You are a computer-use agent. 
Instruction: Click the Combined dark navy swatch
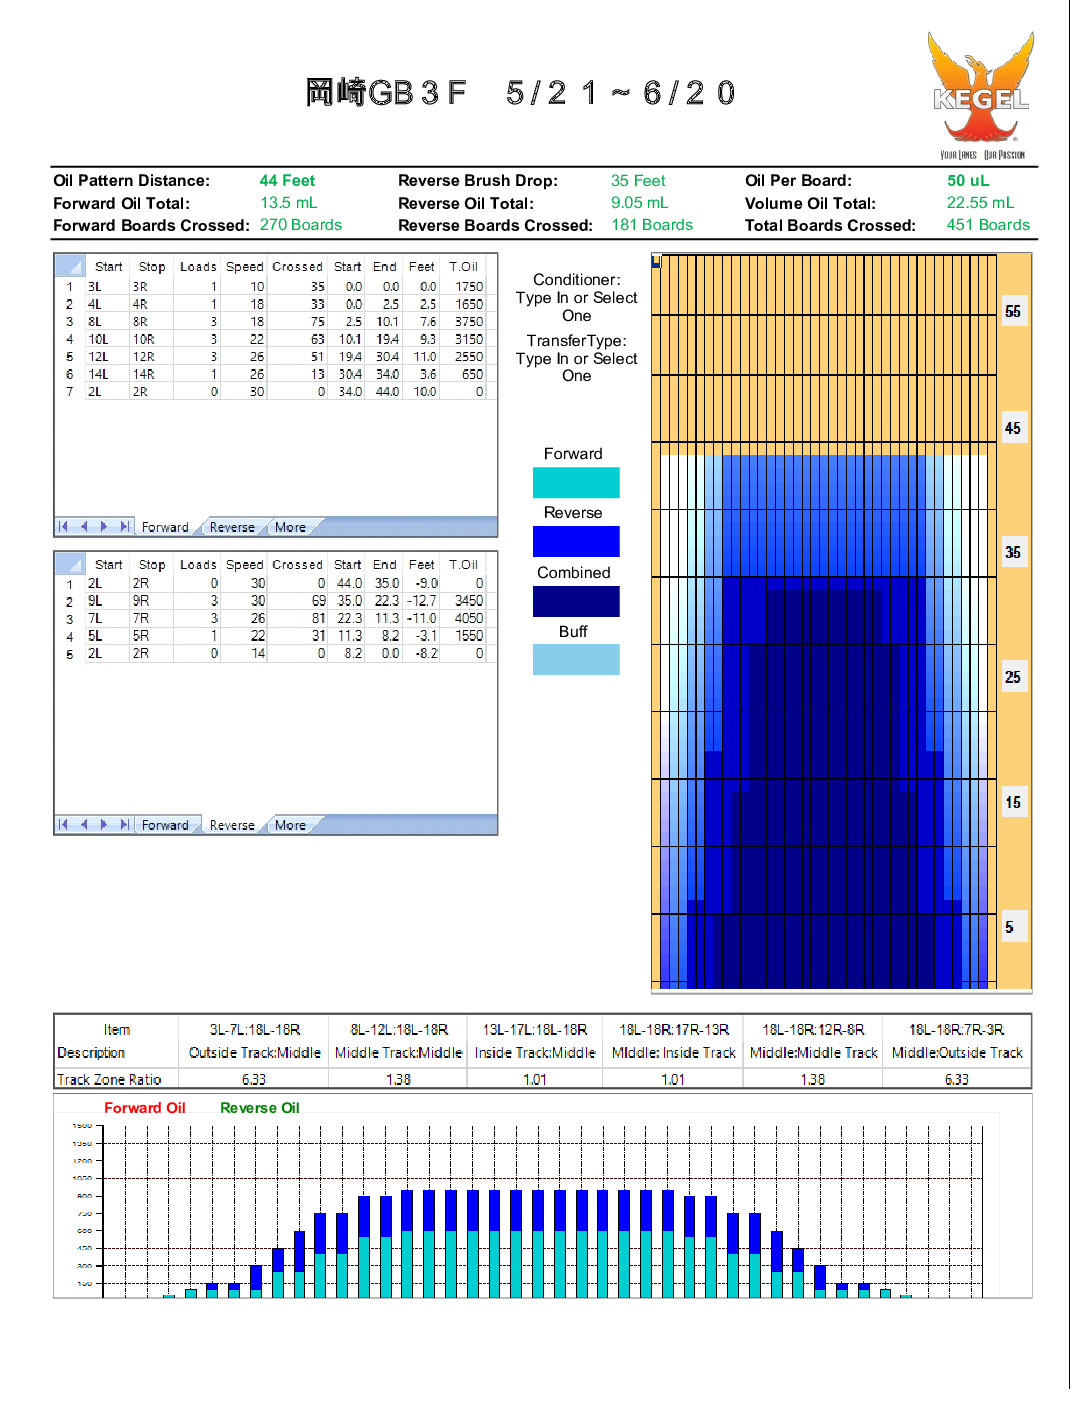(576, 601)
